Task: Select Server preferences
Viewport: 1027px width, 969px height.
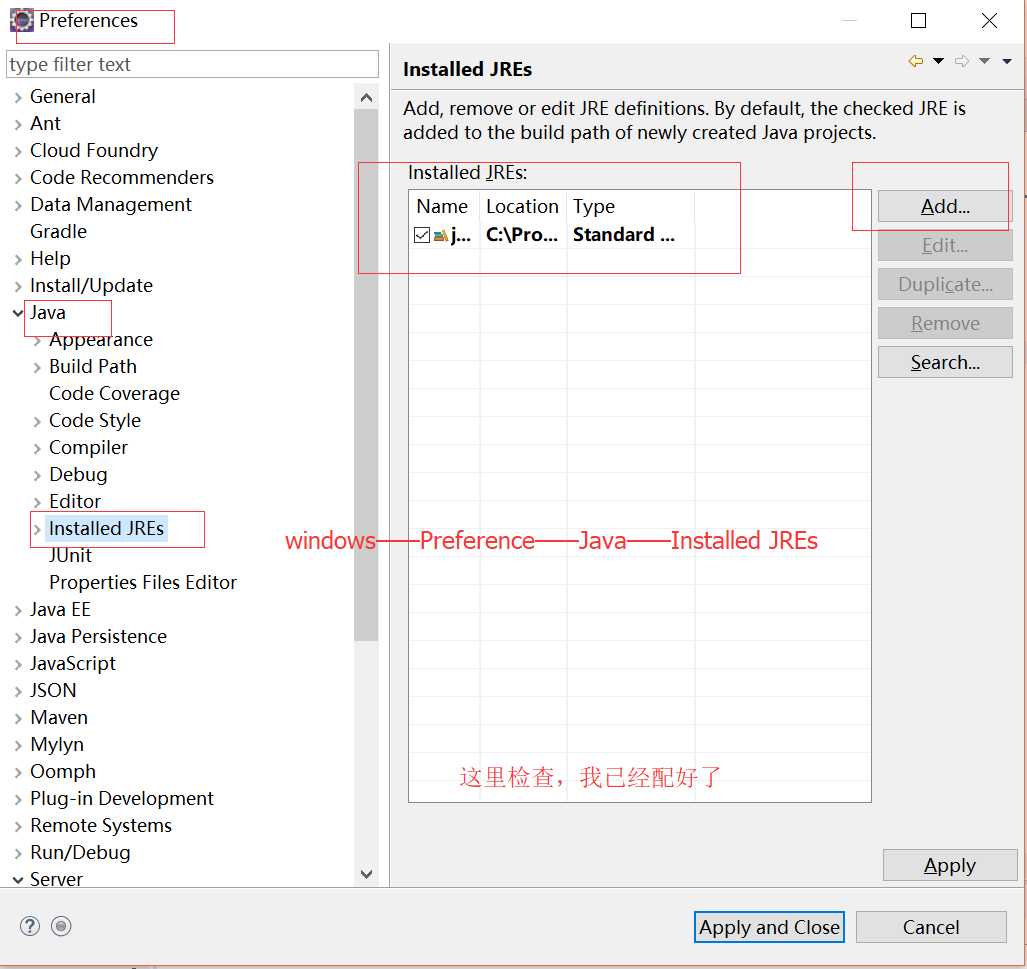Action: point(56,879)
